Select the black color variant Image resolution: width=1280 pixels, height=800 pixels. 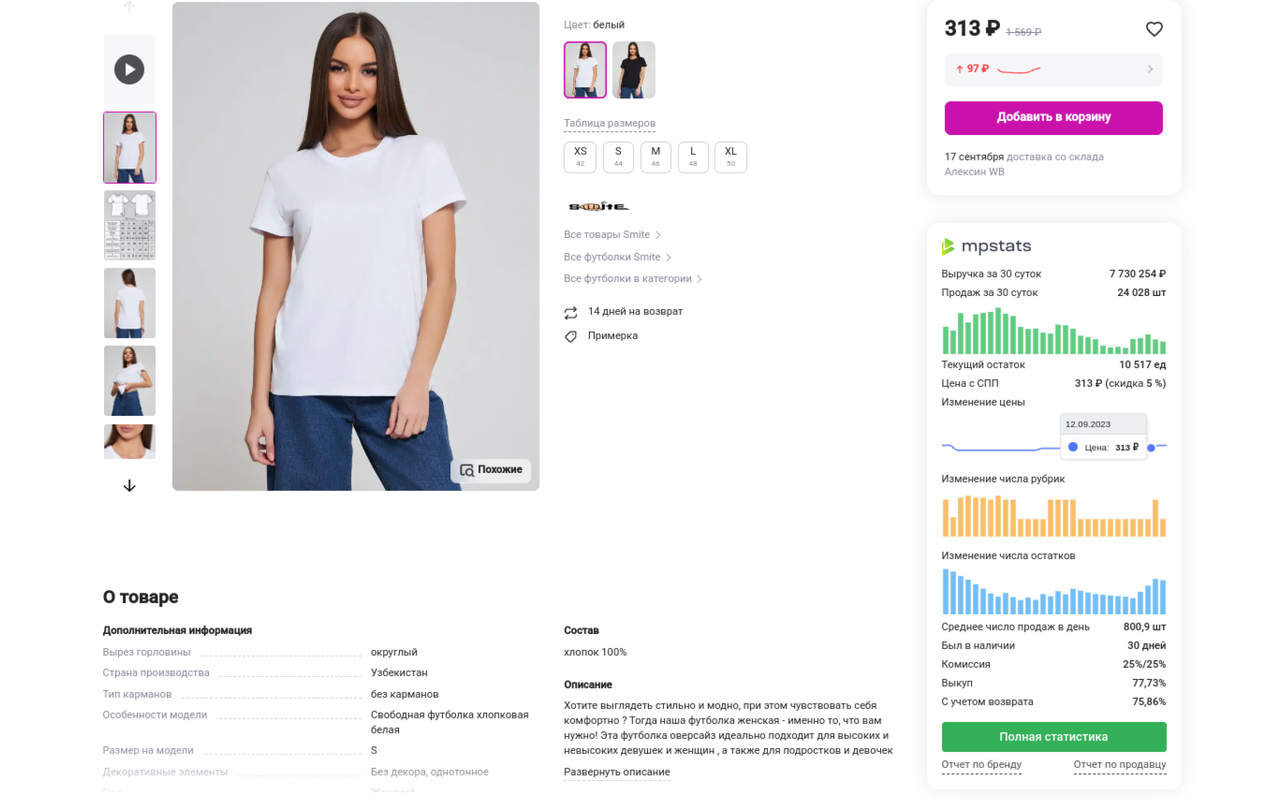(x=633, y=70)
